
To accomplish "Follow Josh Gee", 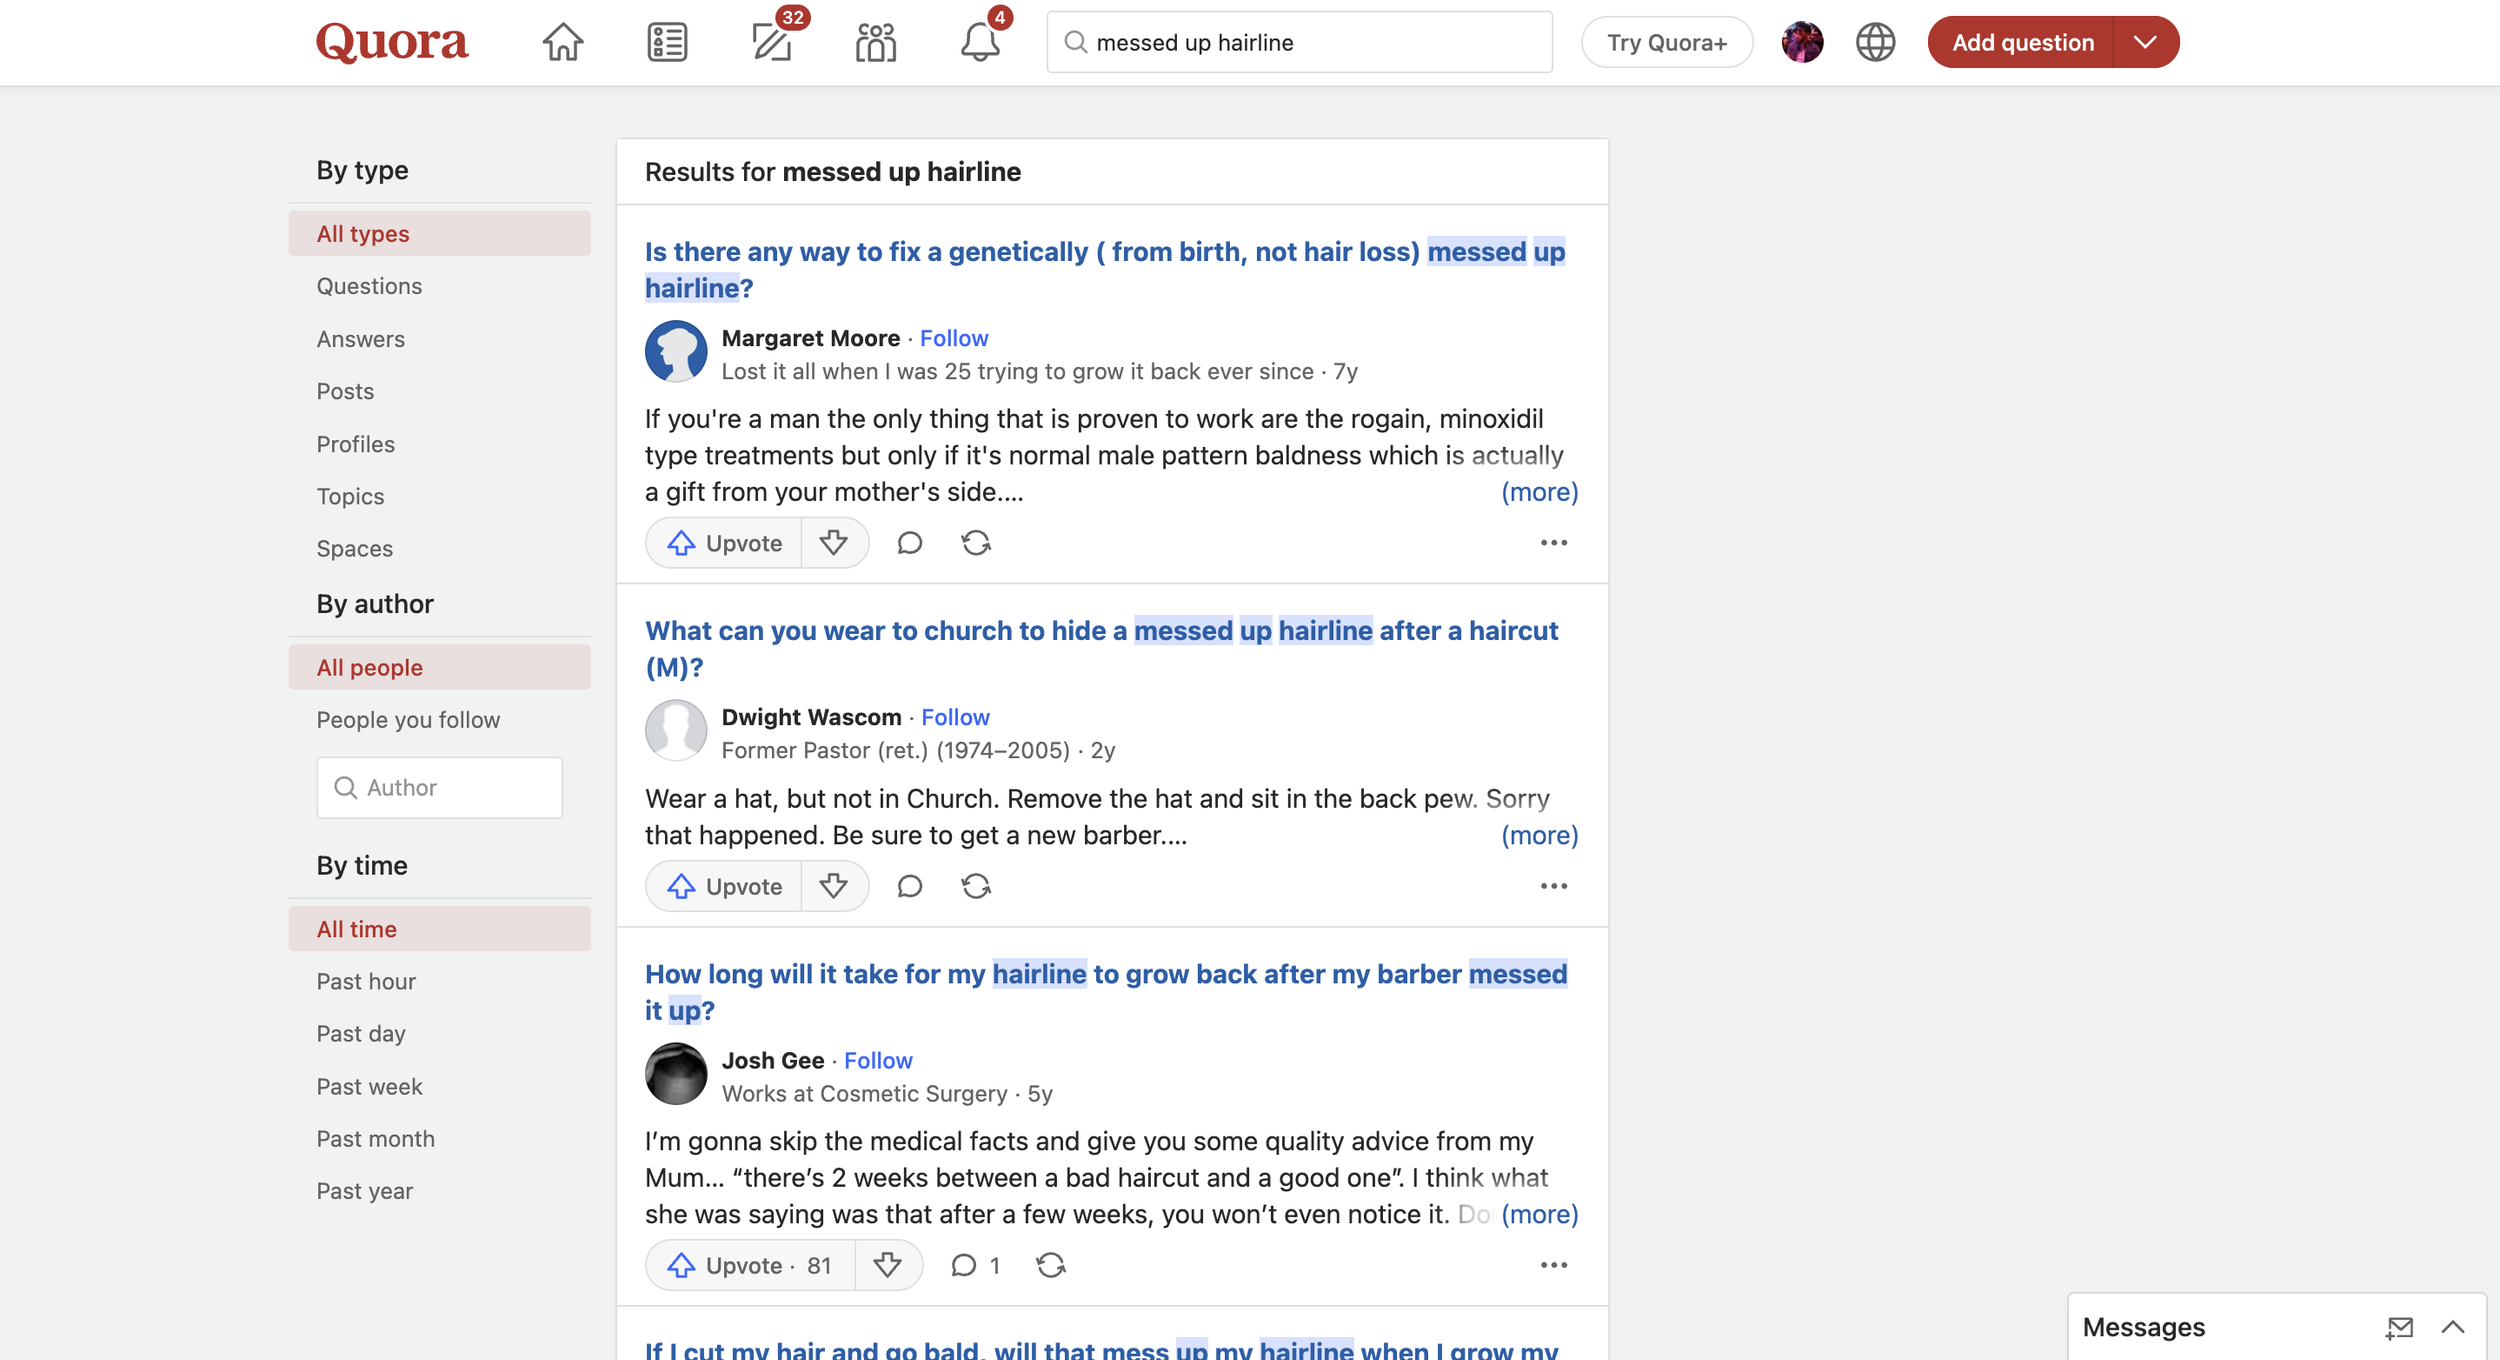I will [878, 1060].
